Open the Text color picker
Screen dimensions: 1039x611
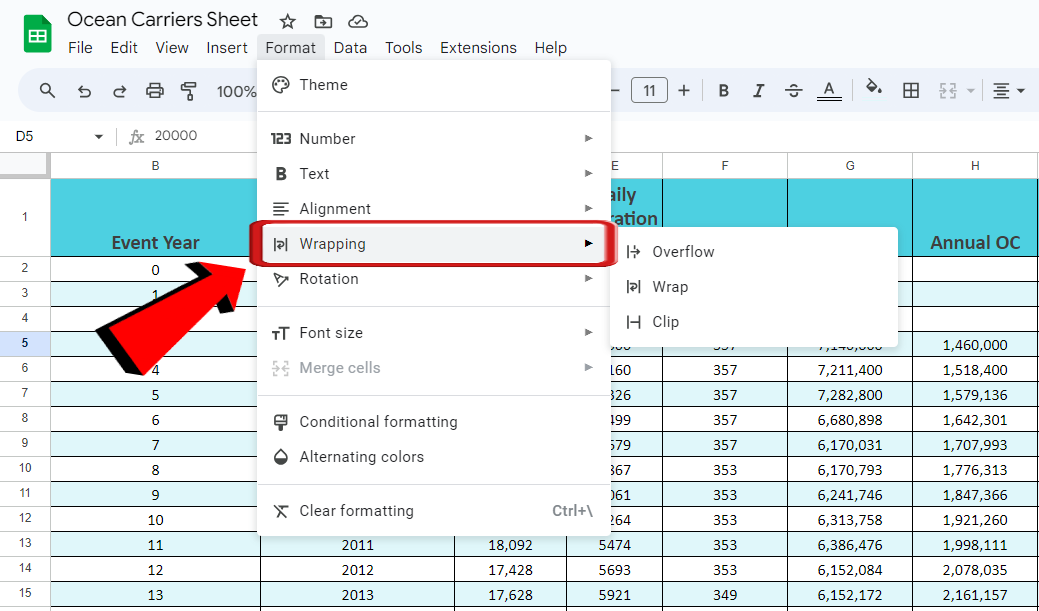tap(828, 90)
